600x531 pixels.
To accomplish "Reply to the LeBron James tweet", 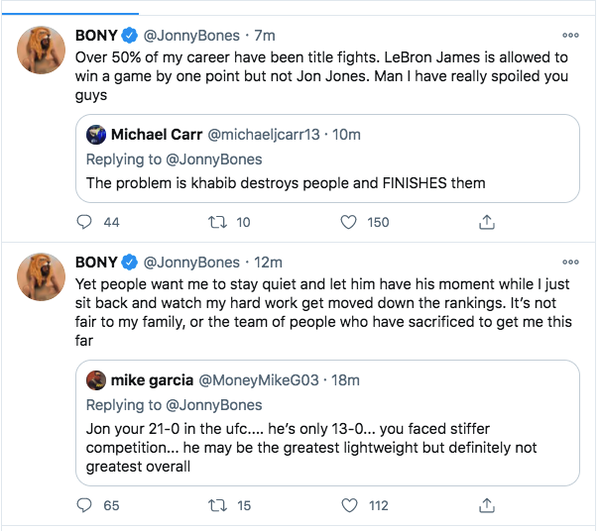I will [x=85, y=222].
